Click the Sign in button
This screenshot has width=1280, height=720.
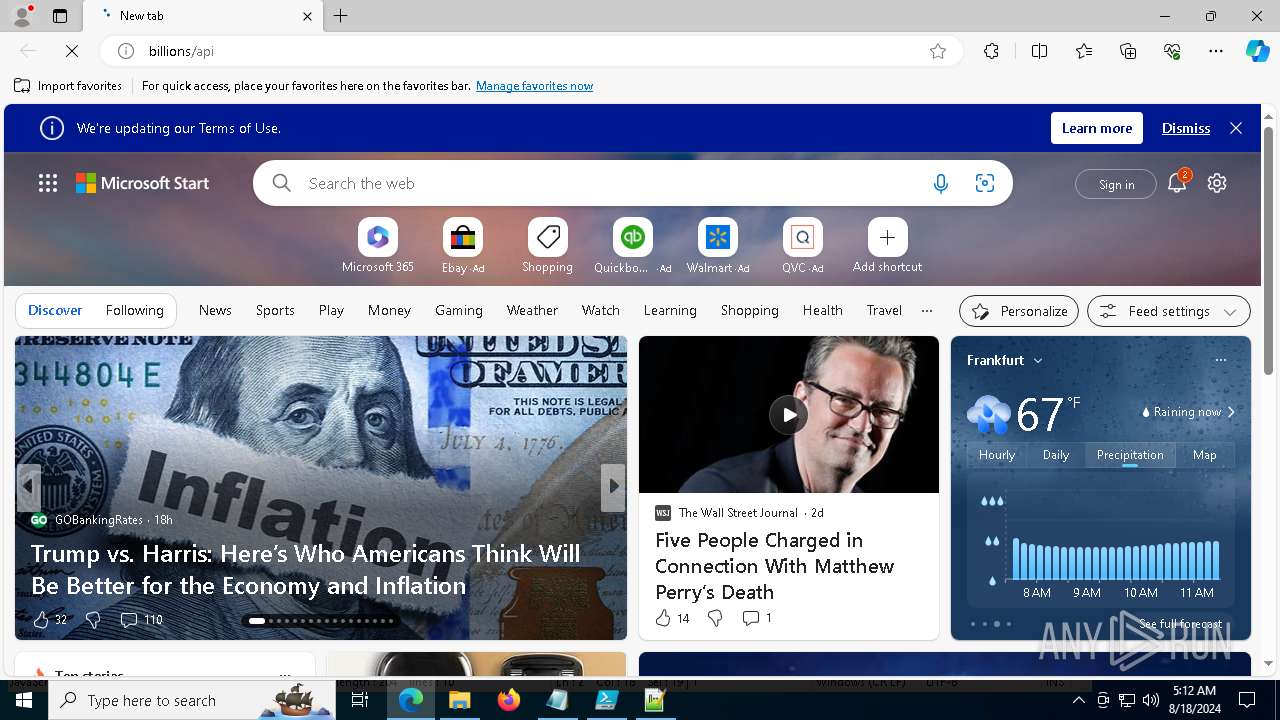(x=1116, y=184)
